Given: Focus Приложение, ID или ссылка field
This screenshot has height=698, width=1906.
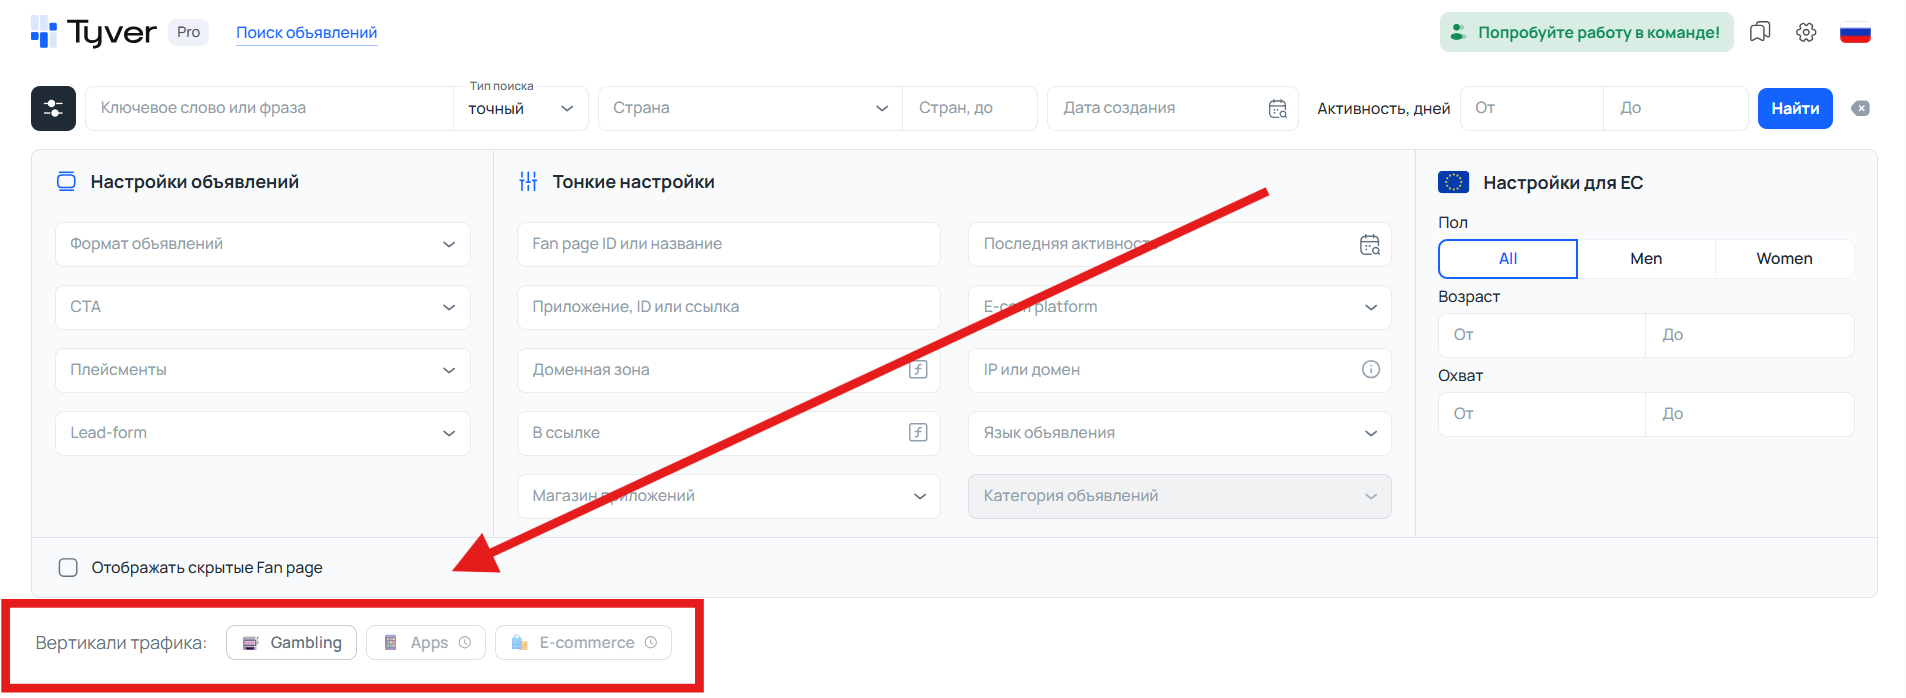Looking at the screenshot, I should [x=729, y=307].
